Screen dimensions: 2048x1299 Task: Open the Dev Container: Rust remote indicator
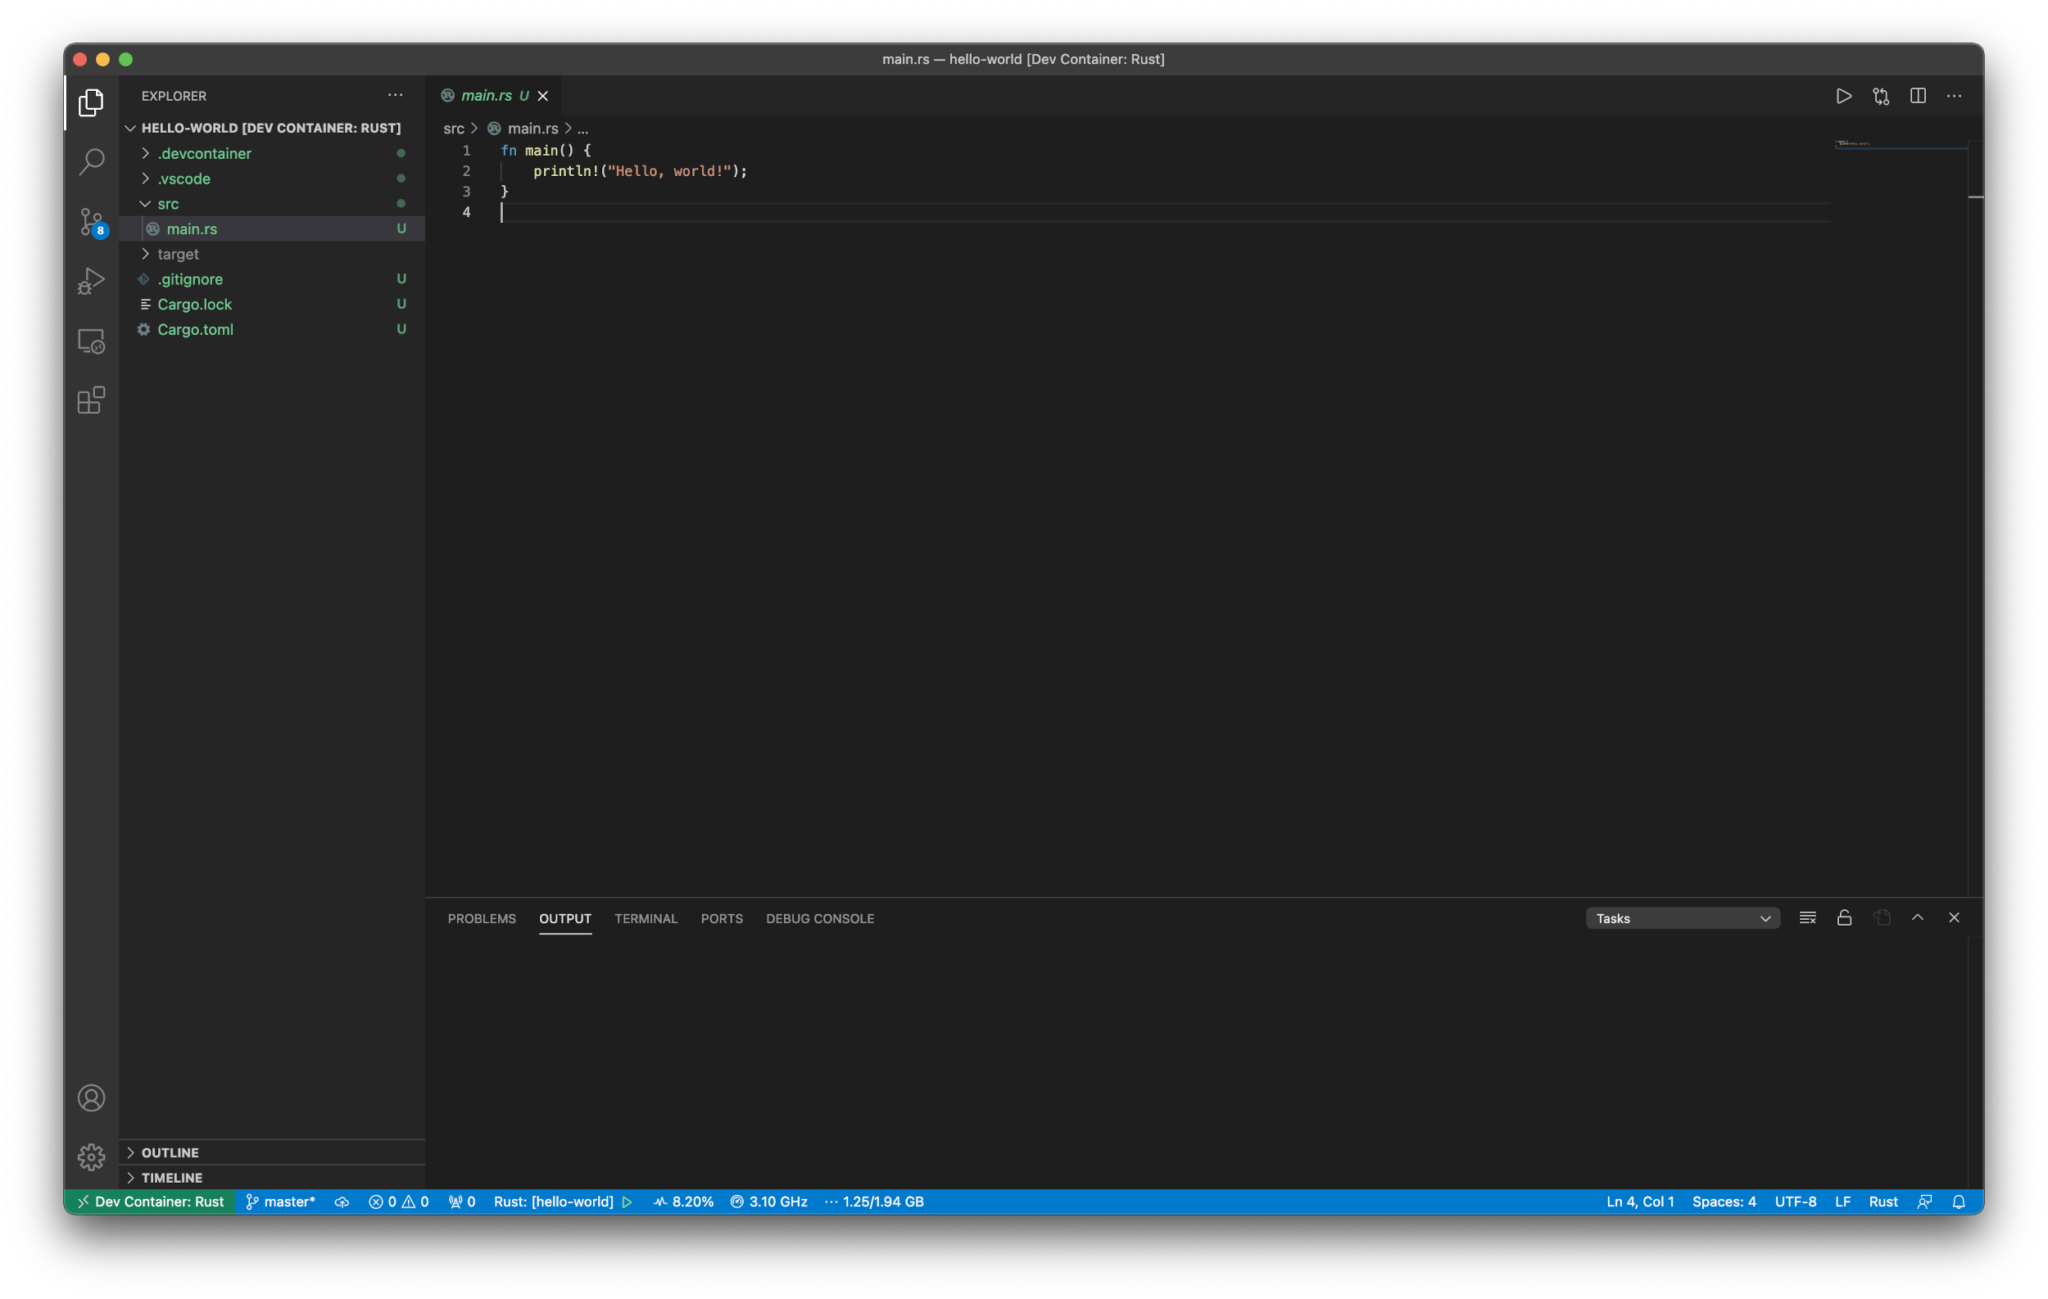[150, 1201]
